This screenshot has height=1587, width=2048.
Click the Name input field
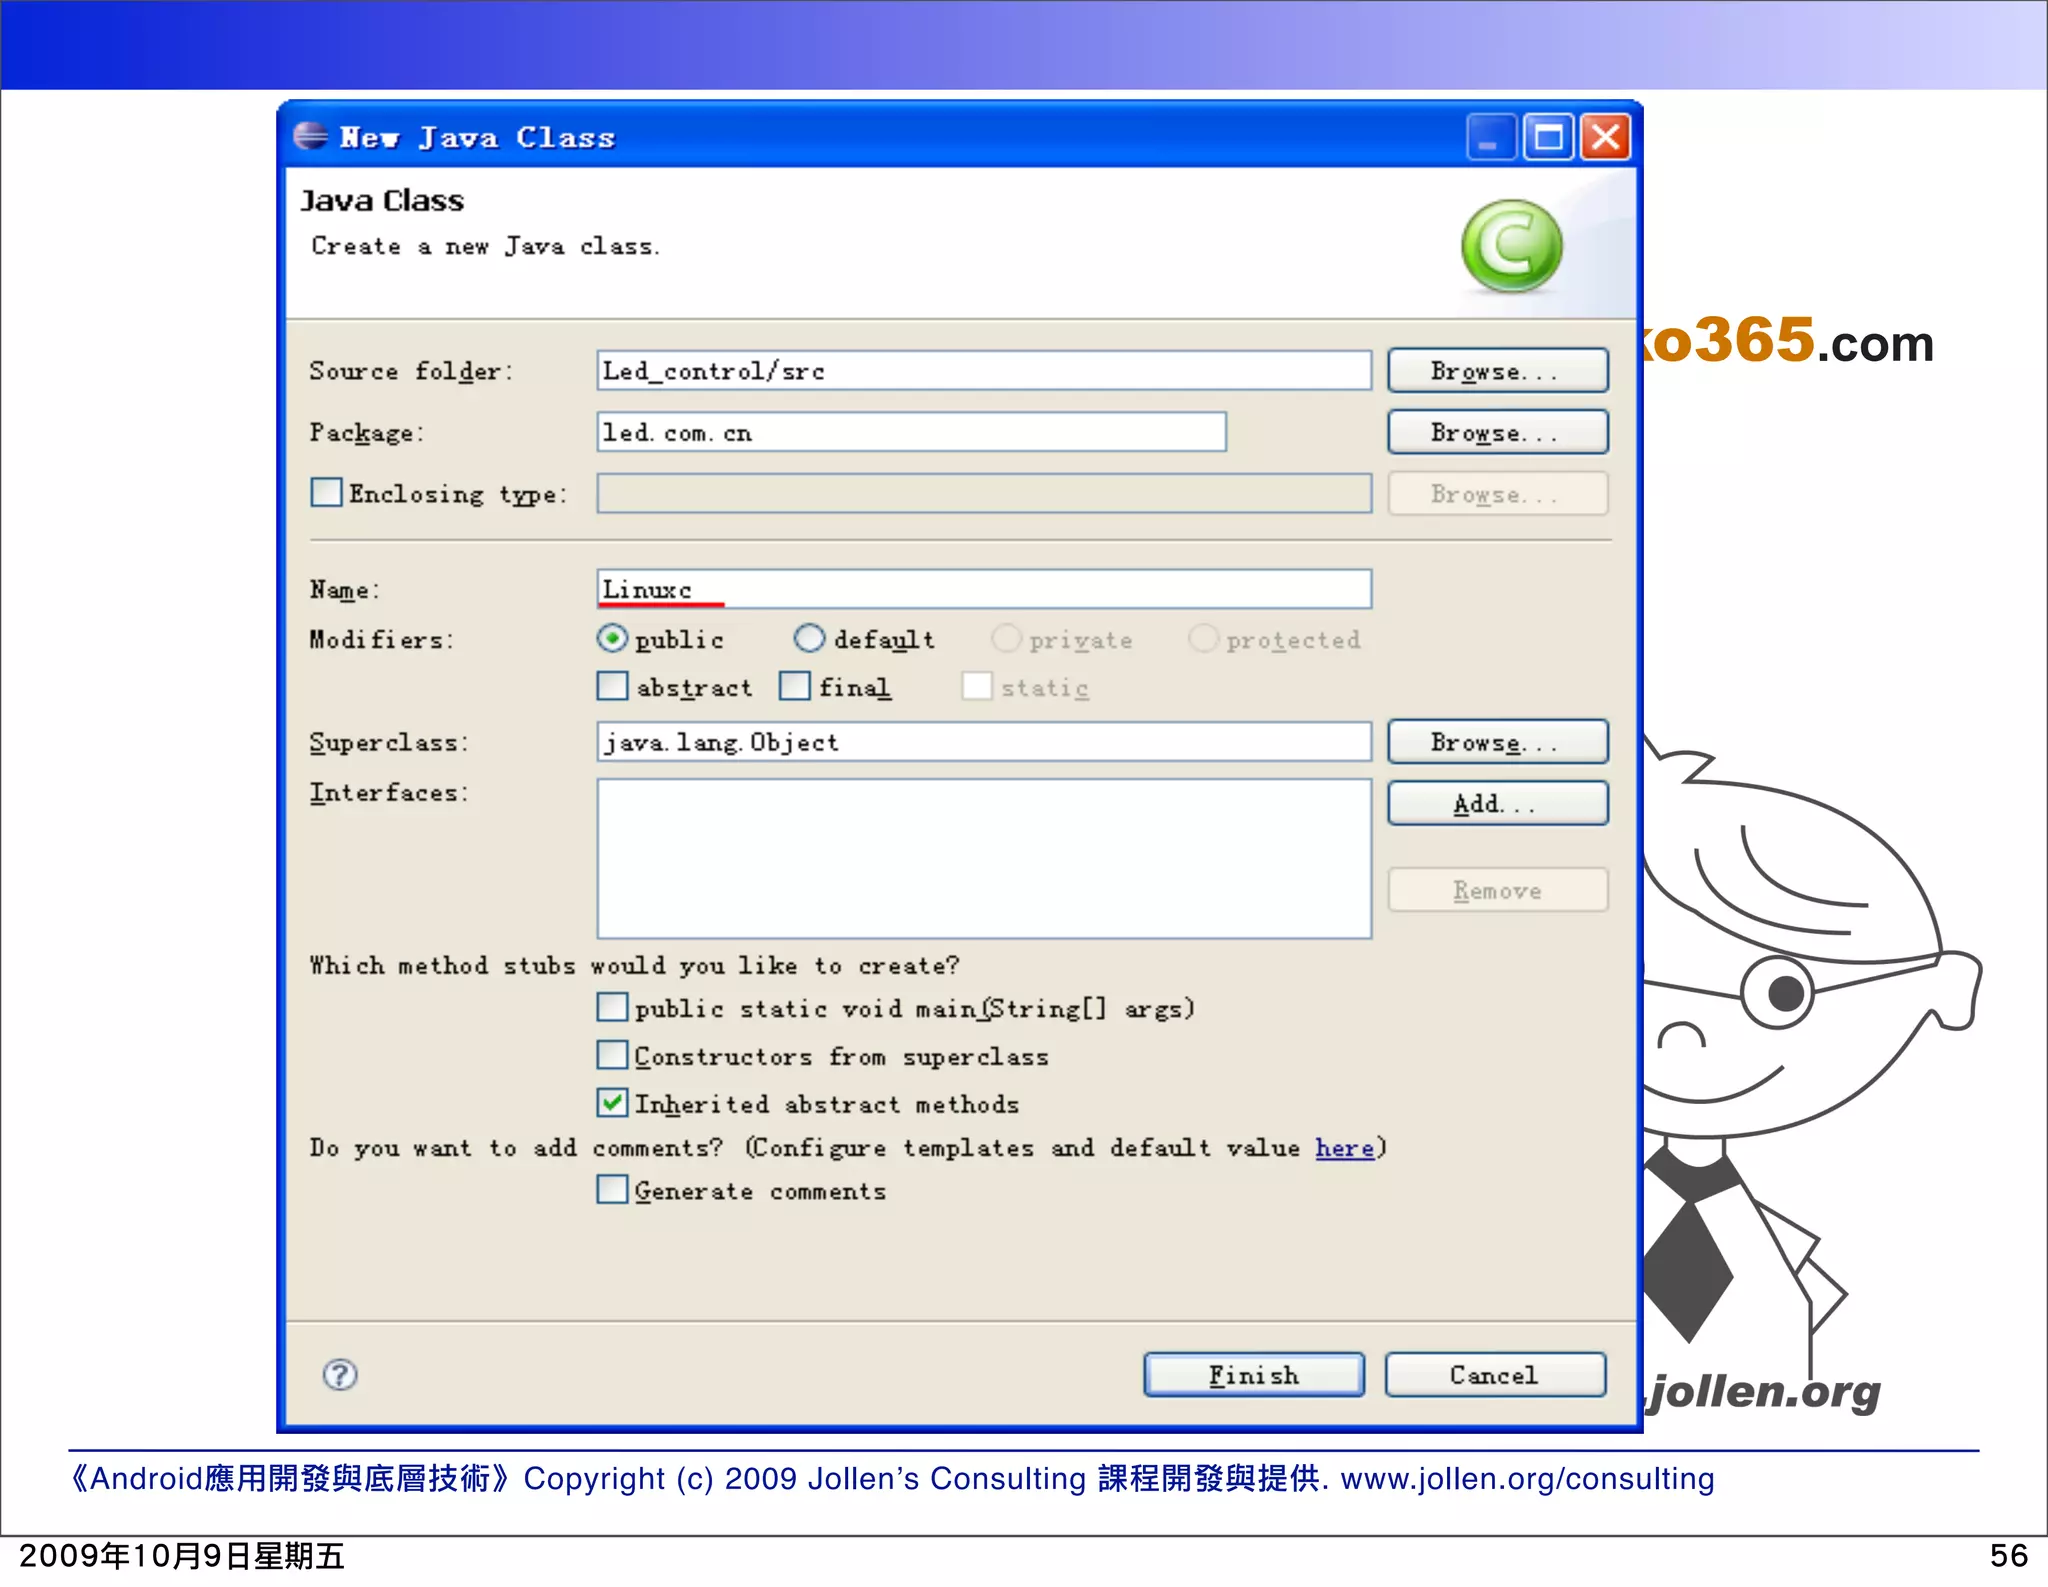coord(983,590)
